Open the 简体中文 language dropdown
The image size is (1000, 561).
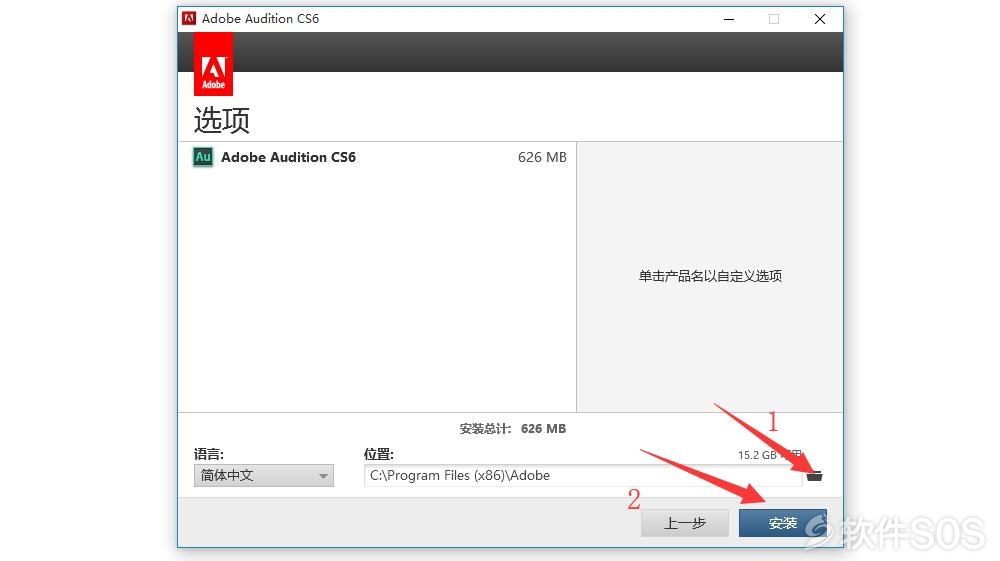coord(263,476)
